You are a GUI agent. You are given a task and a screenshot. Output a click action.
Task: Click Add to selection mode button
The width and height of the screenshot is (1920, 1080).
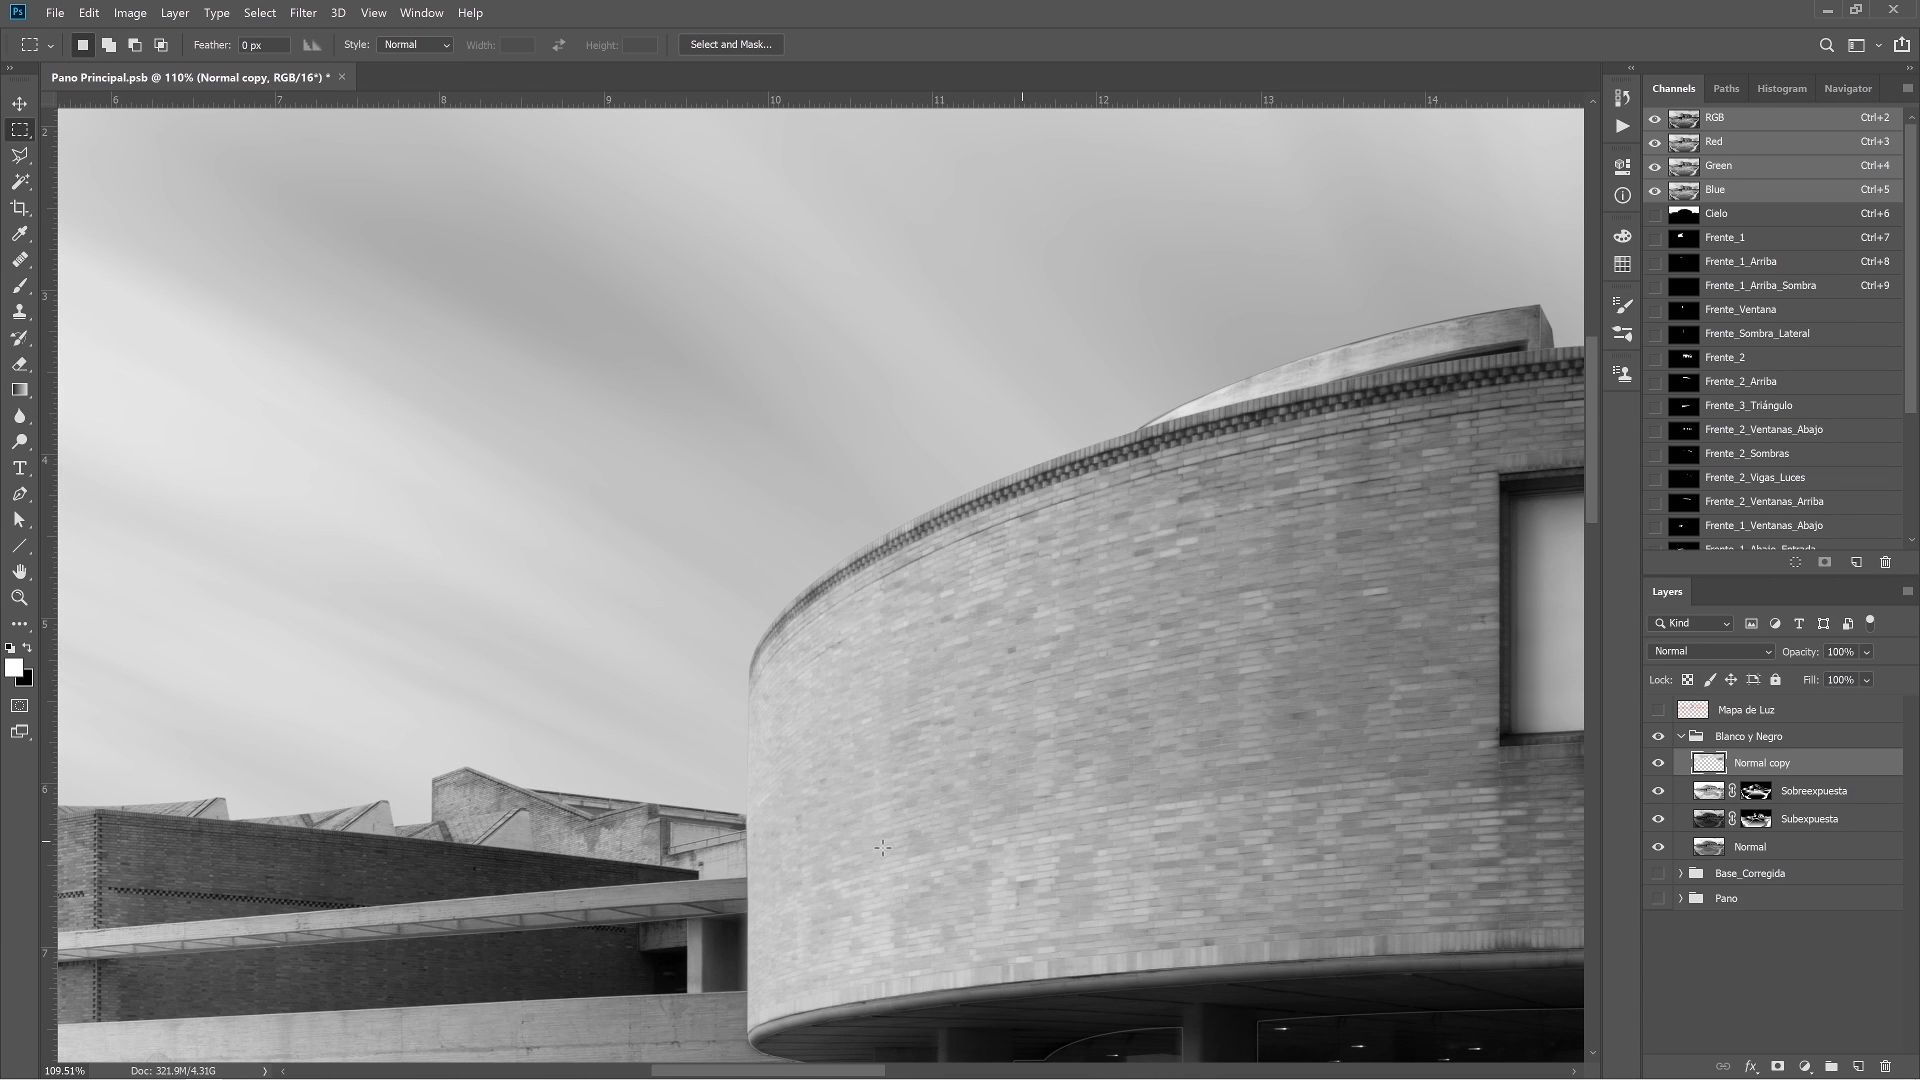click(x=108, y=45)
